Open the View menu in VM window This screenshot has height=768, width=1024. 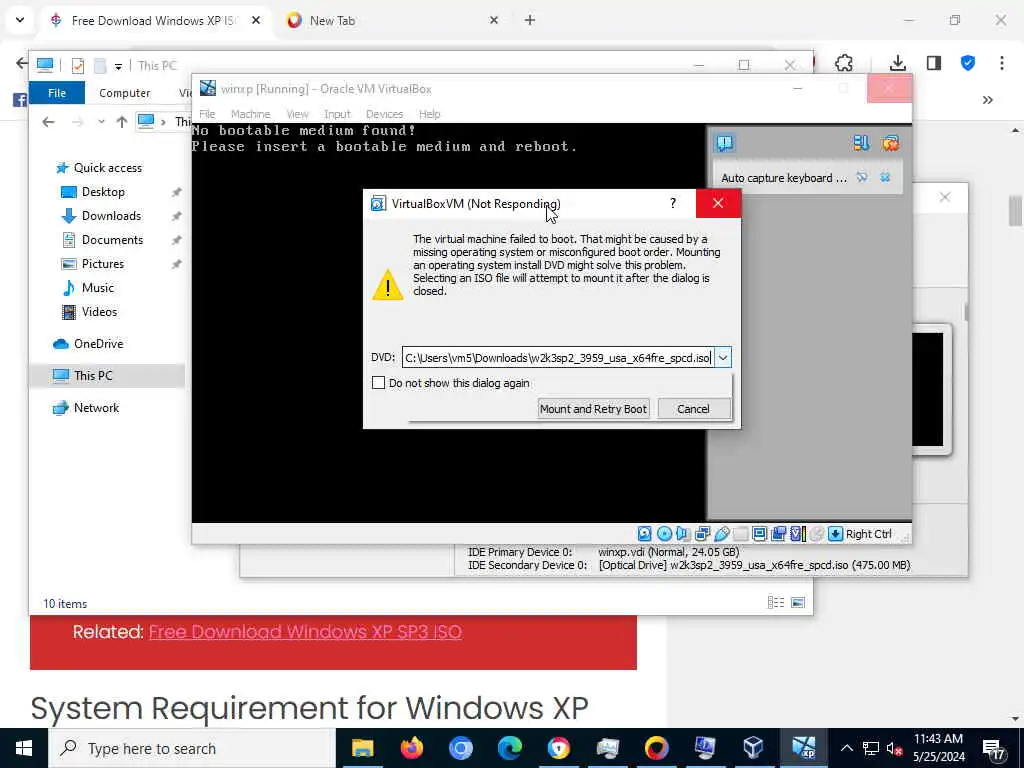pyautogui.click(x=297, y=114)
